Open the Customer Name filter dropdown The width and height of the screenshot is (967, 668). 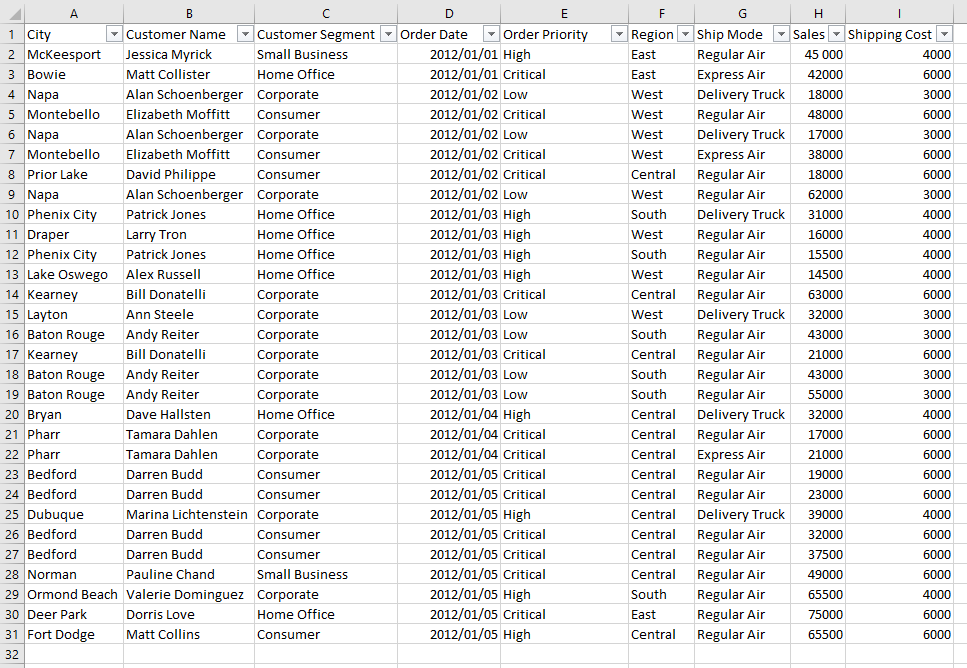[x=245, y=35]
